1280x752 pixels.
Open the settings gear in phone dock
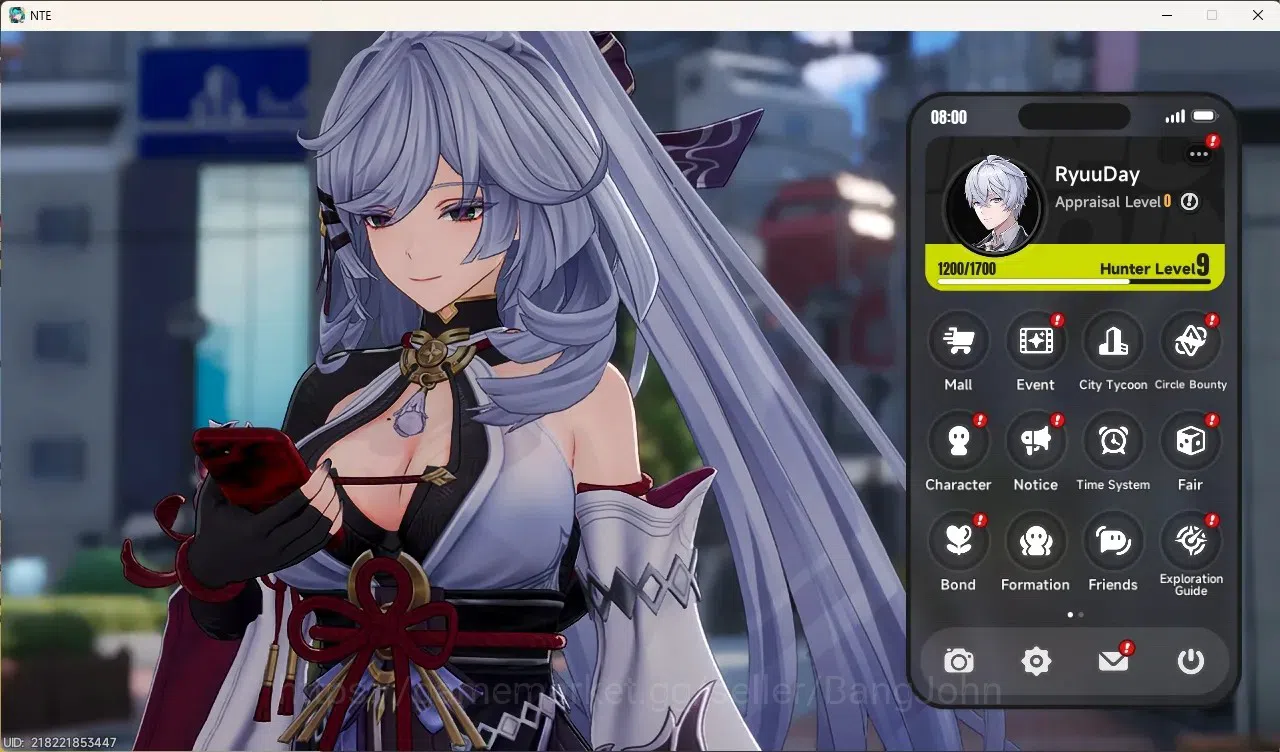point(1036,661)
